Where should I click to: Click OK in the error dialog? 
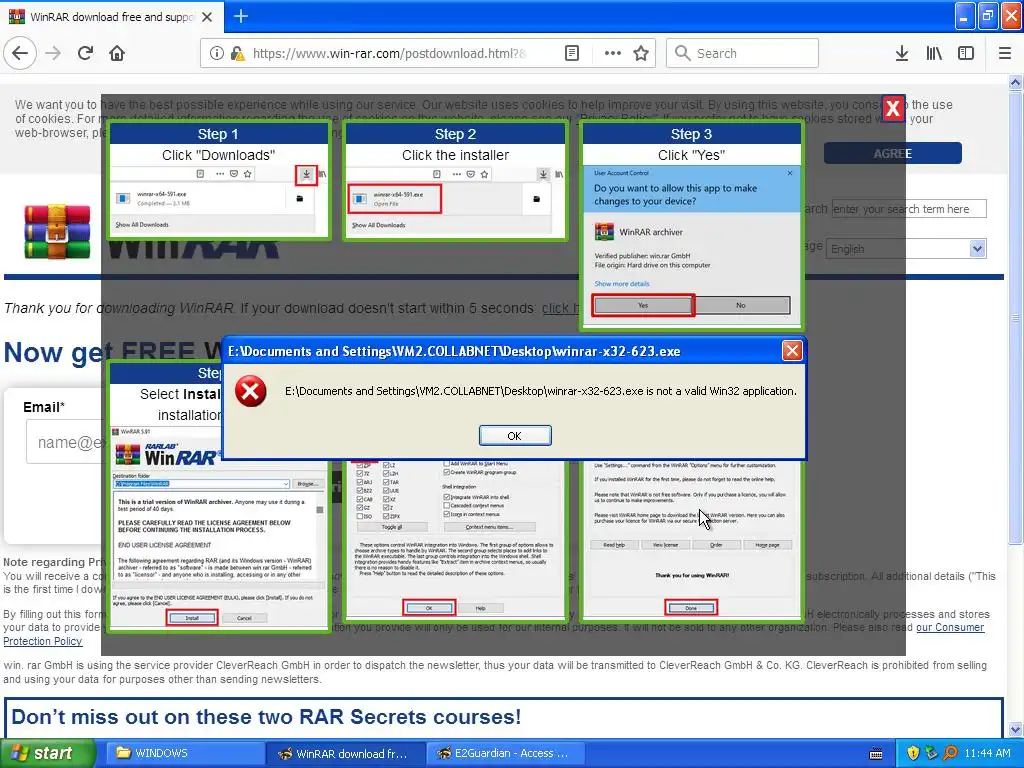click(515, 436)
